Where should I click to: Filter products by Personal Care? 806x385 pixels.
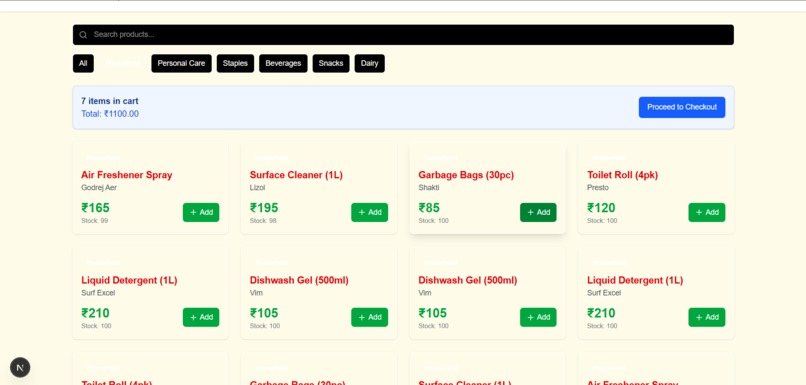[x=181, y=63]
